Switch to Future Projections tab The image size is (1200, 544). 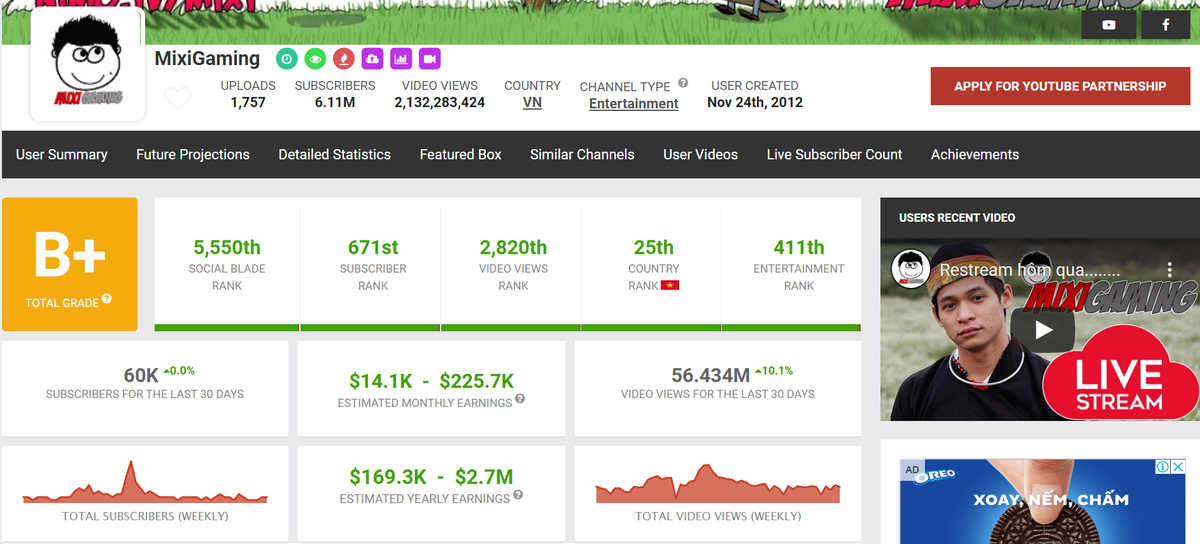coord(193,155)
